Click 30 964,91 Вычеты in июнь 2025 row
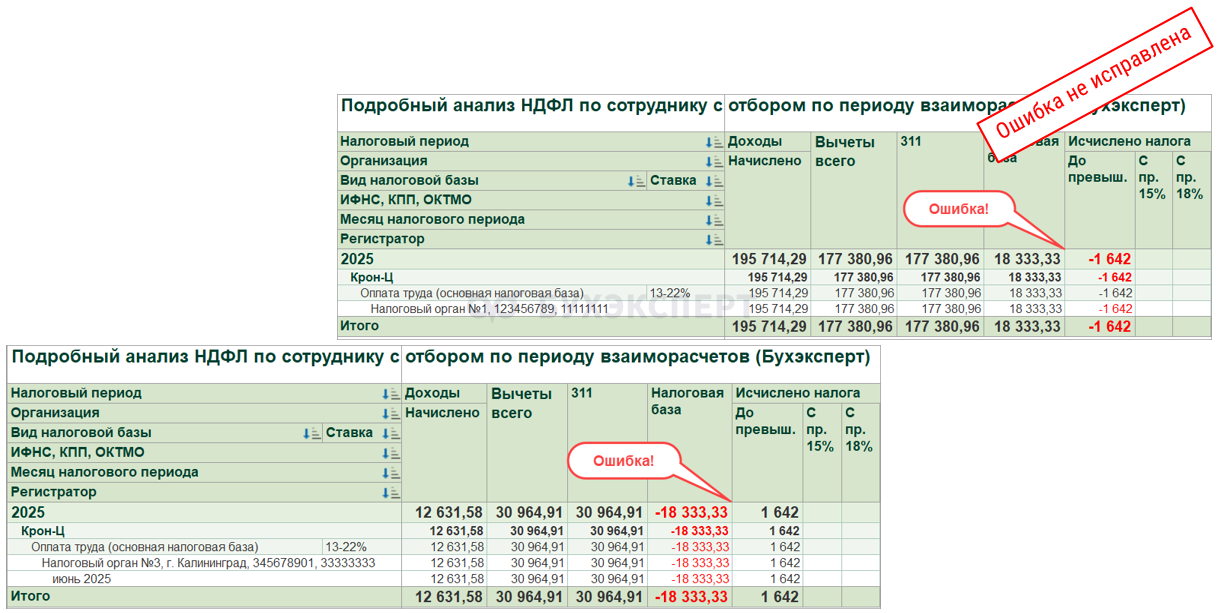The height and width of the screenshot is (613, 1217). pyautogui.click(x=536, y=579)
